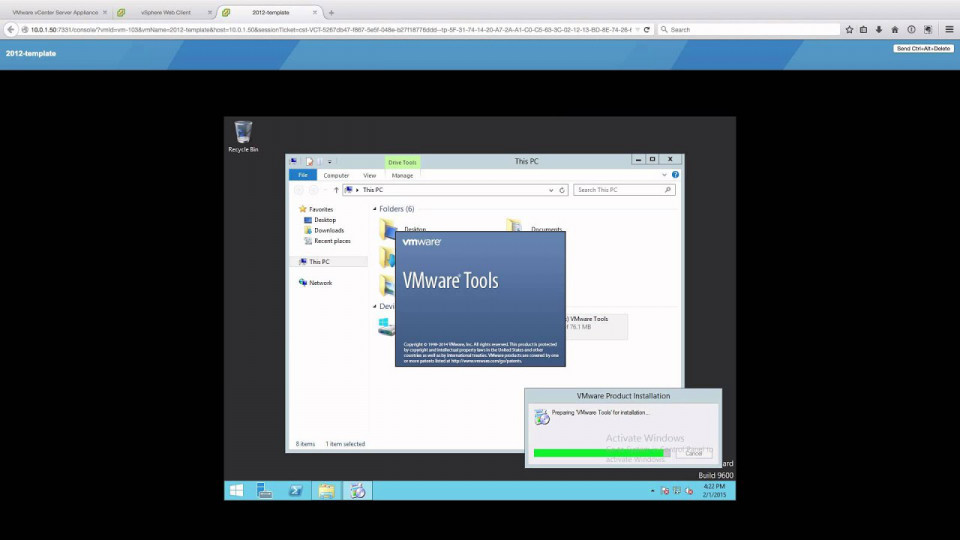This screenshot has width=960, height=540.
Task: Click the Action Center flag tray icon
Action: pyautogui.click(x=664, y=491)
